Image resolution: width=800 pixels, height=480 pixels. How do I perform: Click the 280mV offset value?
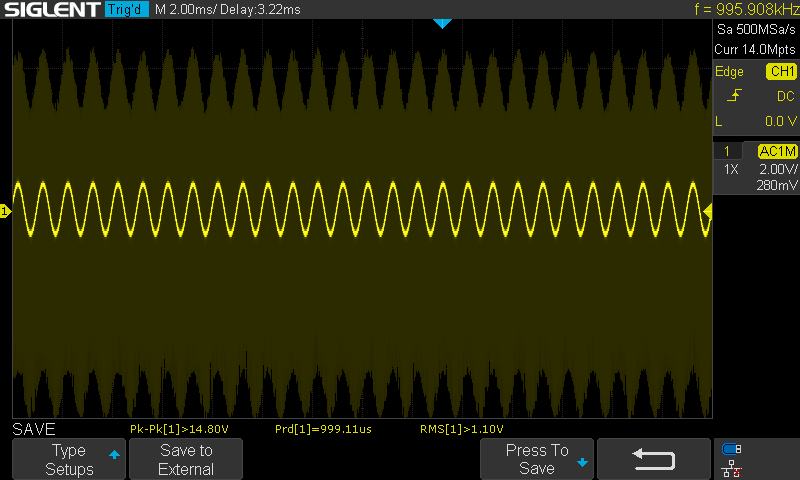click(x=777, y=185)
